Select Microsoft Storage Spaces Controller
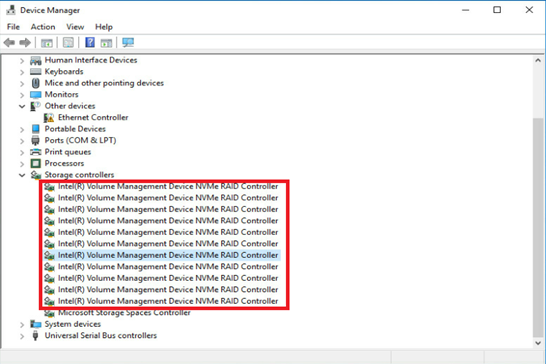546x364 pixels. pyautogui.click(x=124, y=313)
